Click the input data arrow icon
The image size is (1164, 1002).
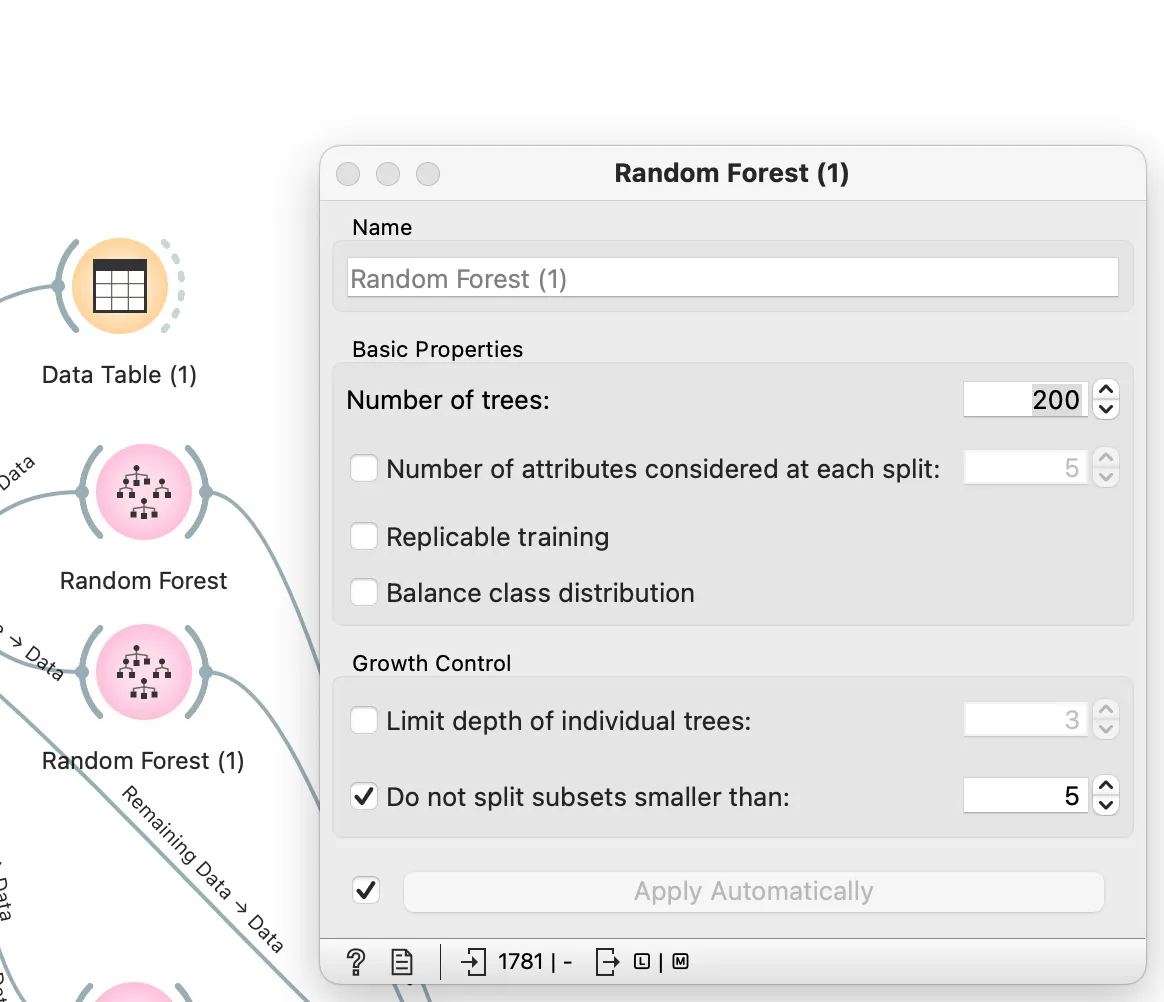[x=473, y=962]
